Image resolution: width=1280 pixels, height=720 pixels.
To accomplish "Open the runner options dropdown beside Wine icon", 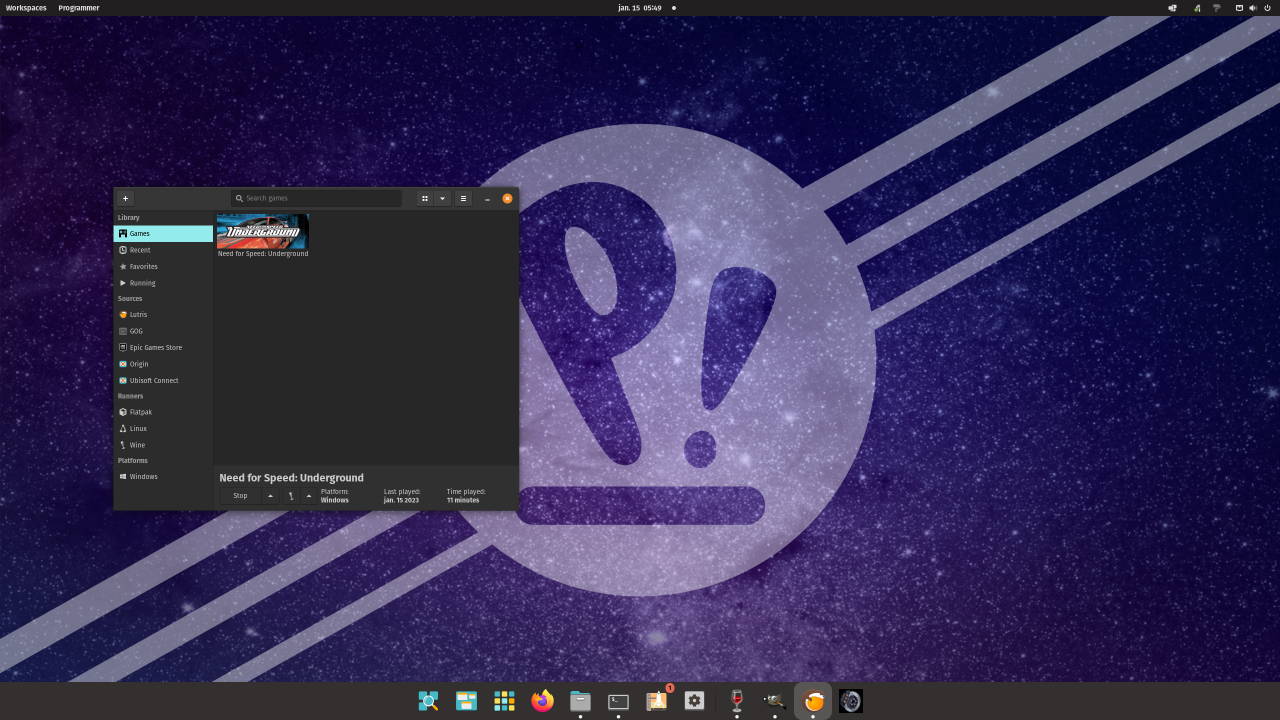I will (308, 495).
